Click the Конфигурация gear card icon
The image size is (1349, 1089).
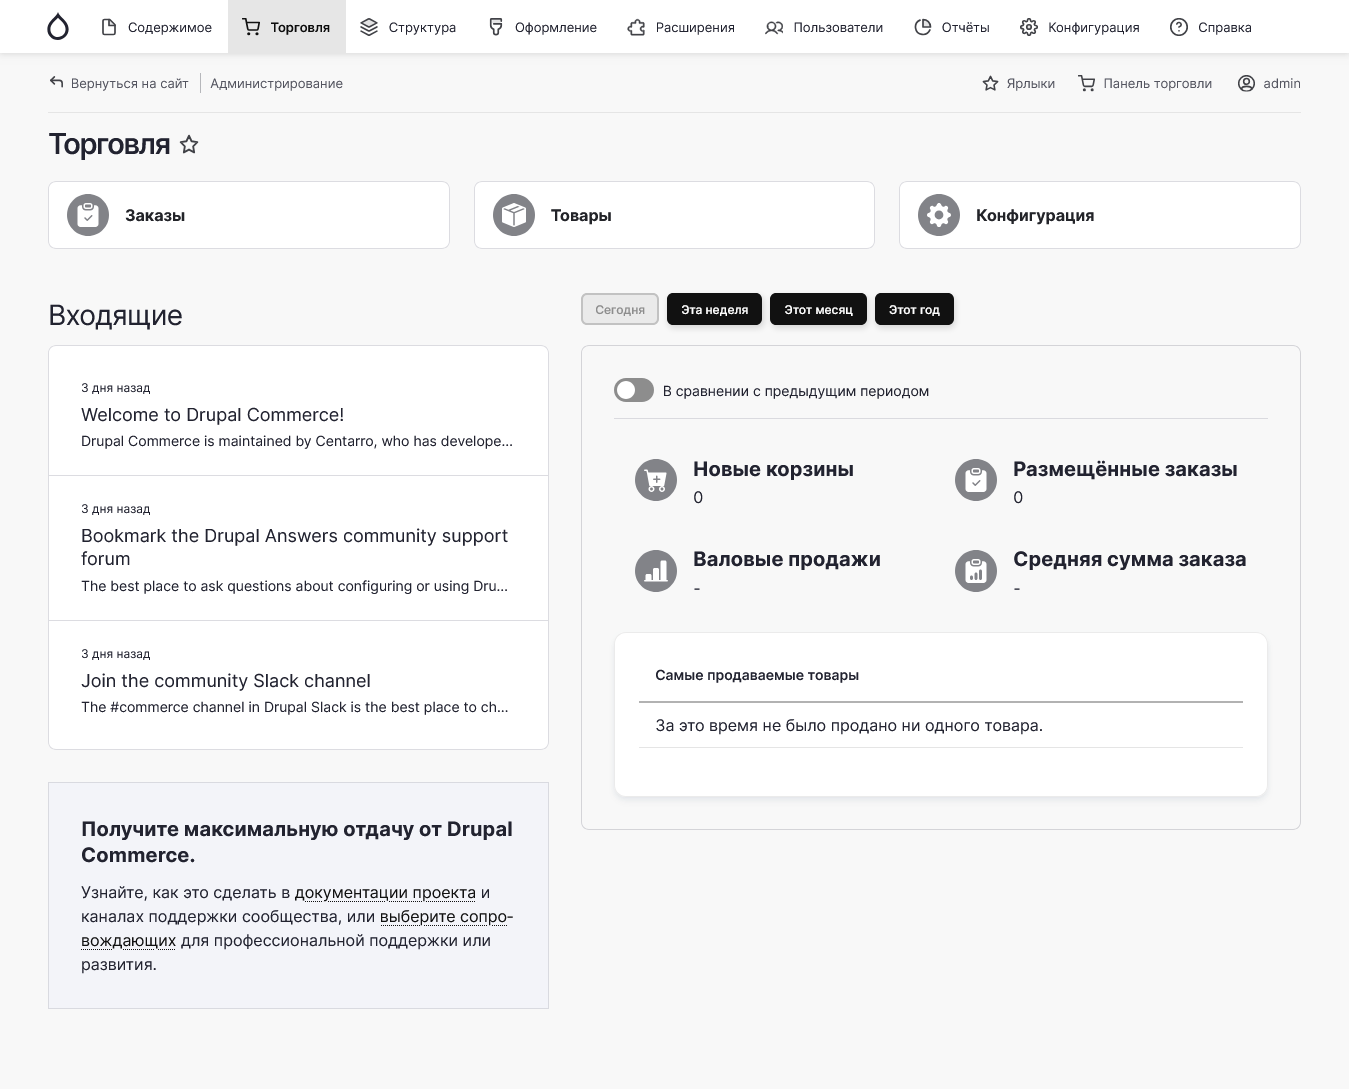(x=939, y=215)
